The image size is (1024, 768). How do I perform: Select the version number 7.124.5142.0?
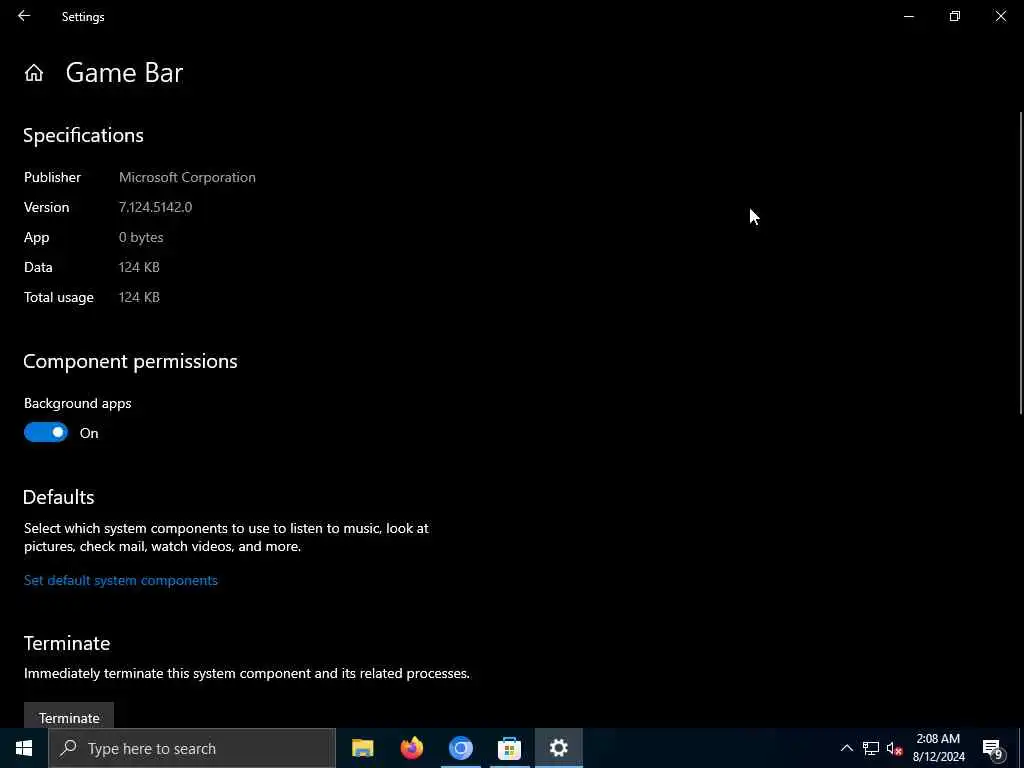point(155,207)
